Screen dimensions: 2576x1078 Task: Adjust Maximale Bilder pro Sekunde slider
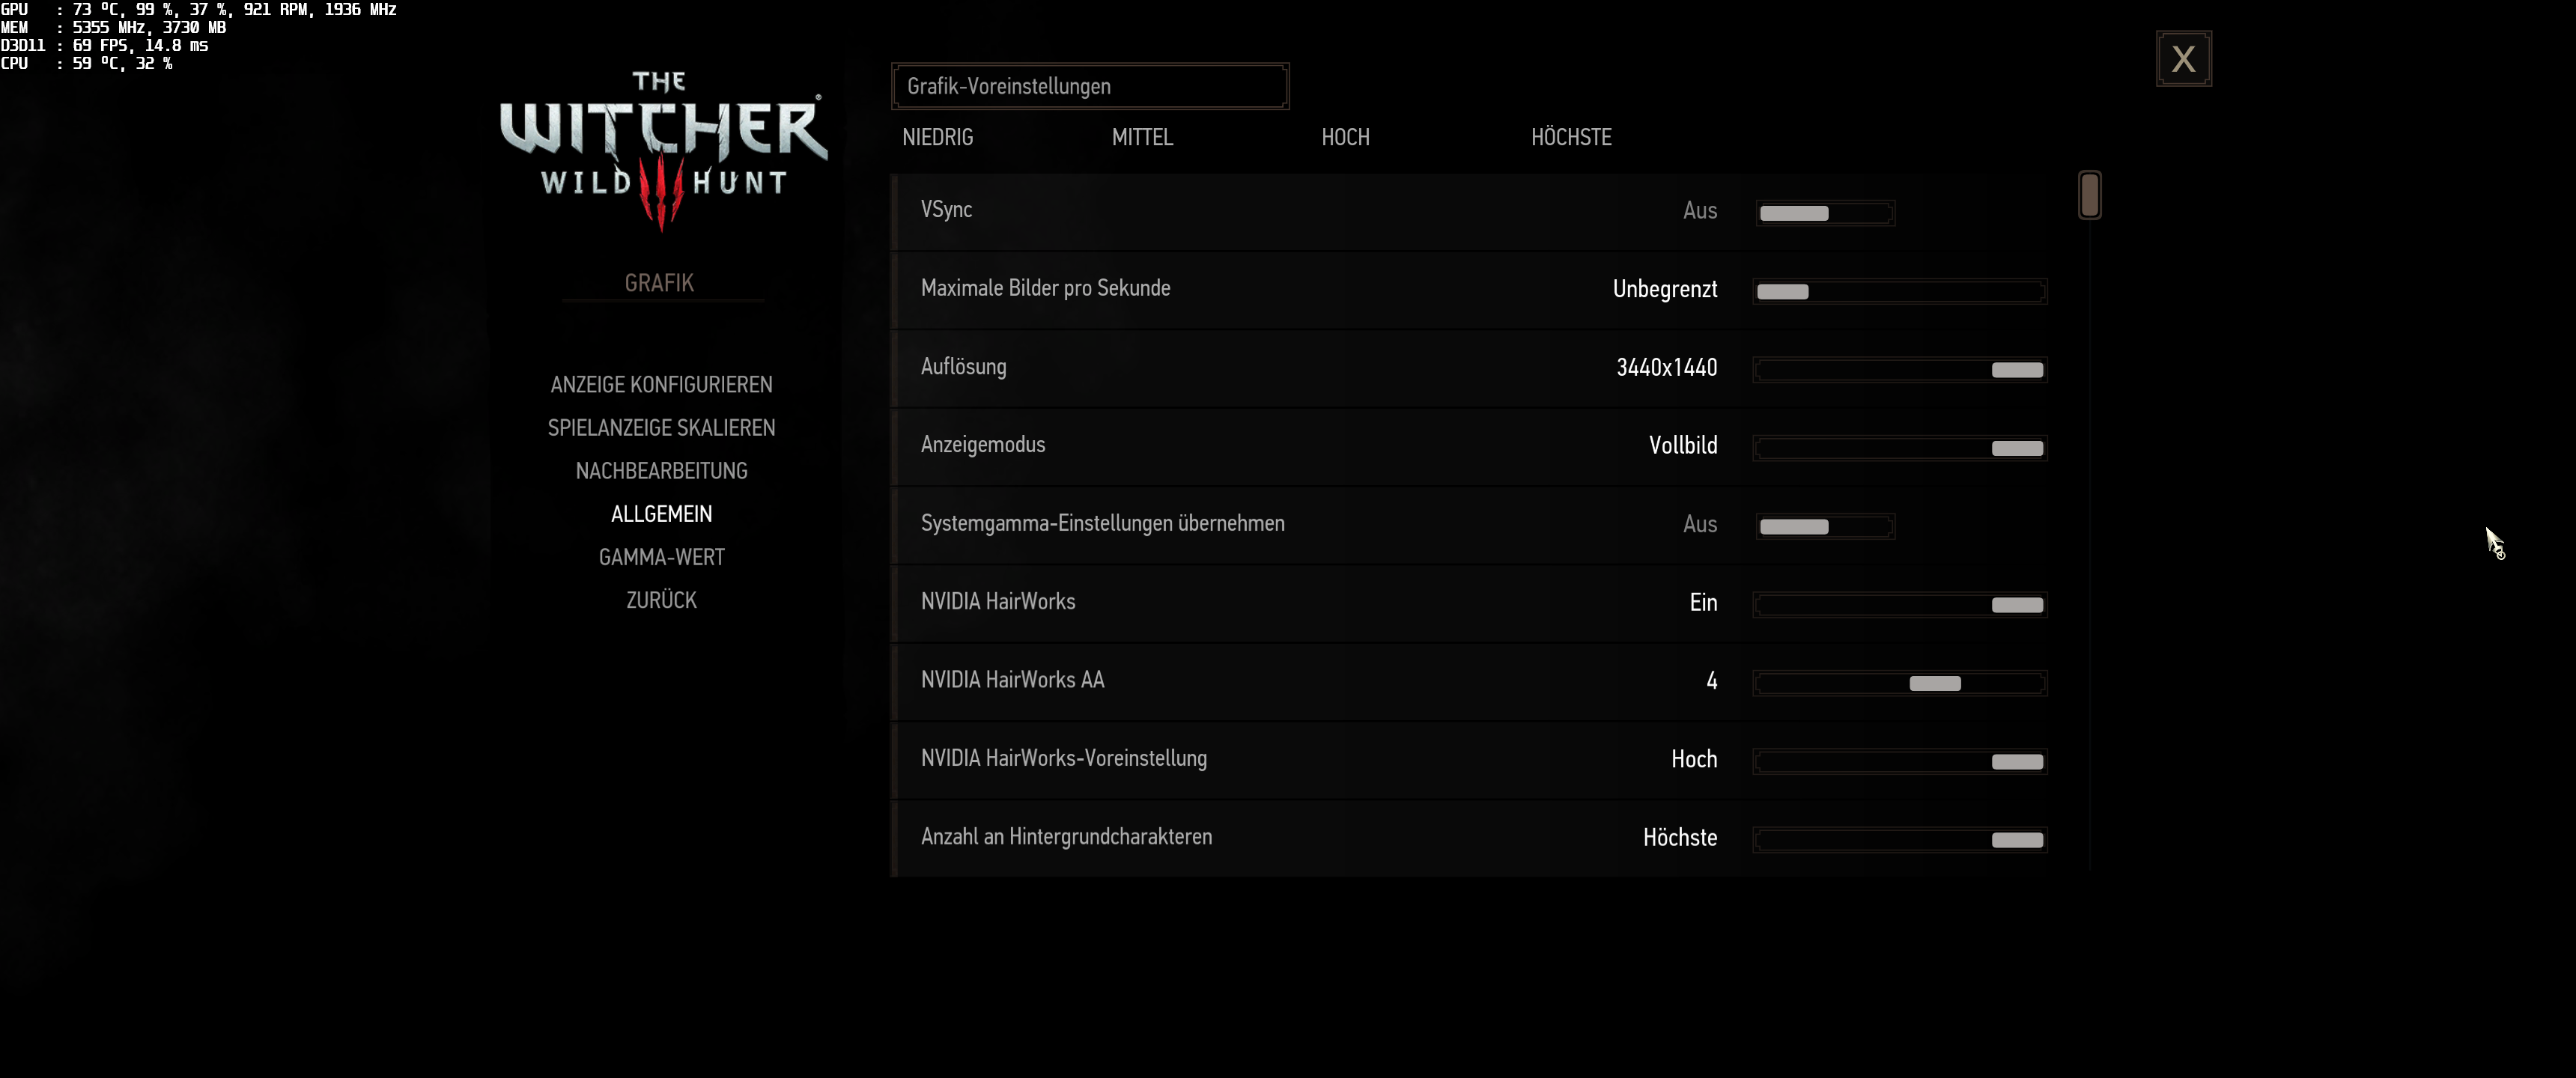(1899, 292)
